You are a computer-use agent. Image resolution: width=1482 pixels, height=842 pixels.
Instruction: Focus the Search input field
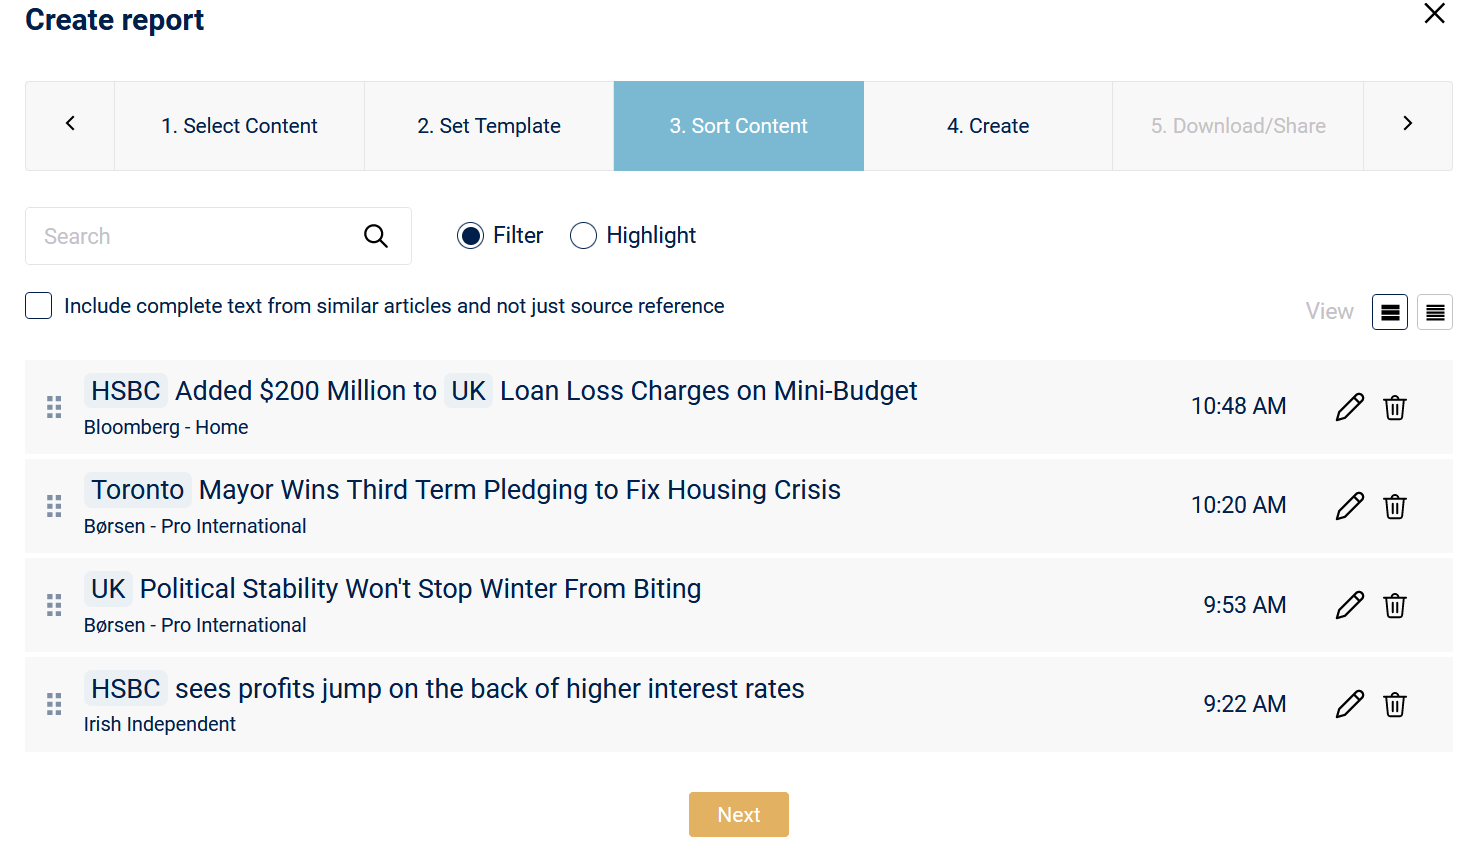(x=218, y=236)
